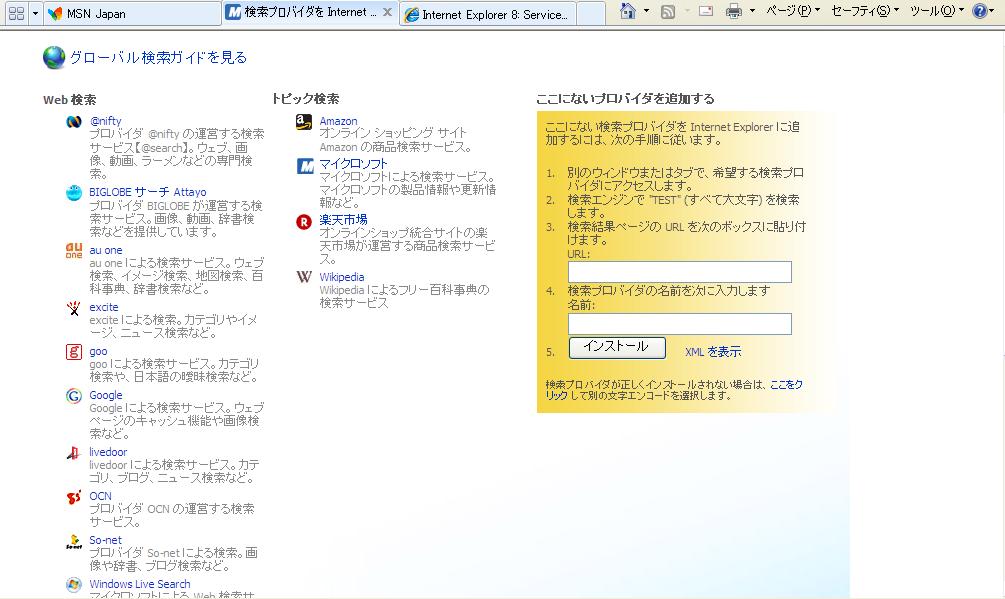The height and width of the screenshot is (599, 1005).
Task: Open the ツール(O) menu
Action: point(936,11)
